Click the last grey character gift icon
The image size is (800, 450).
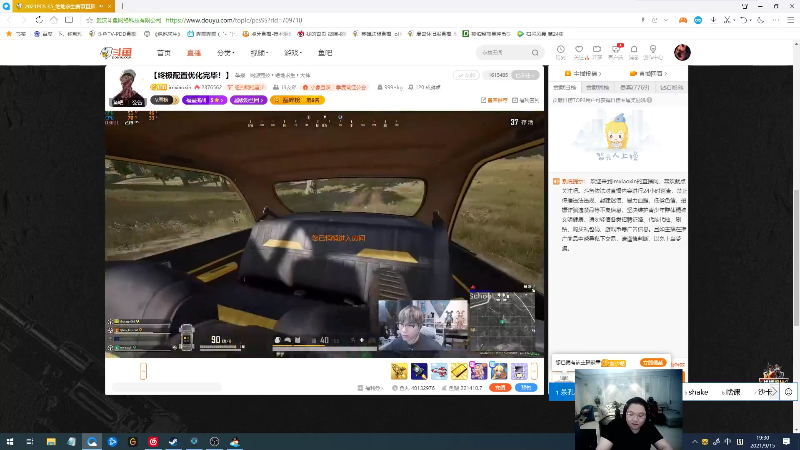click(x=519, y=371)
